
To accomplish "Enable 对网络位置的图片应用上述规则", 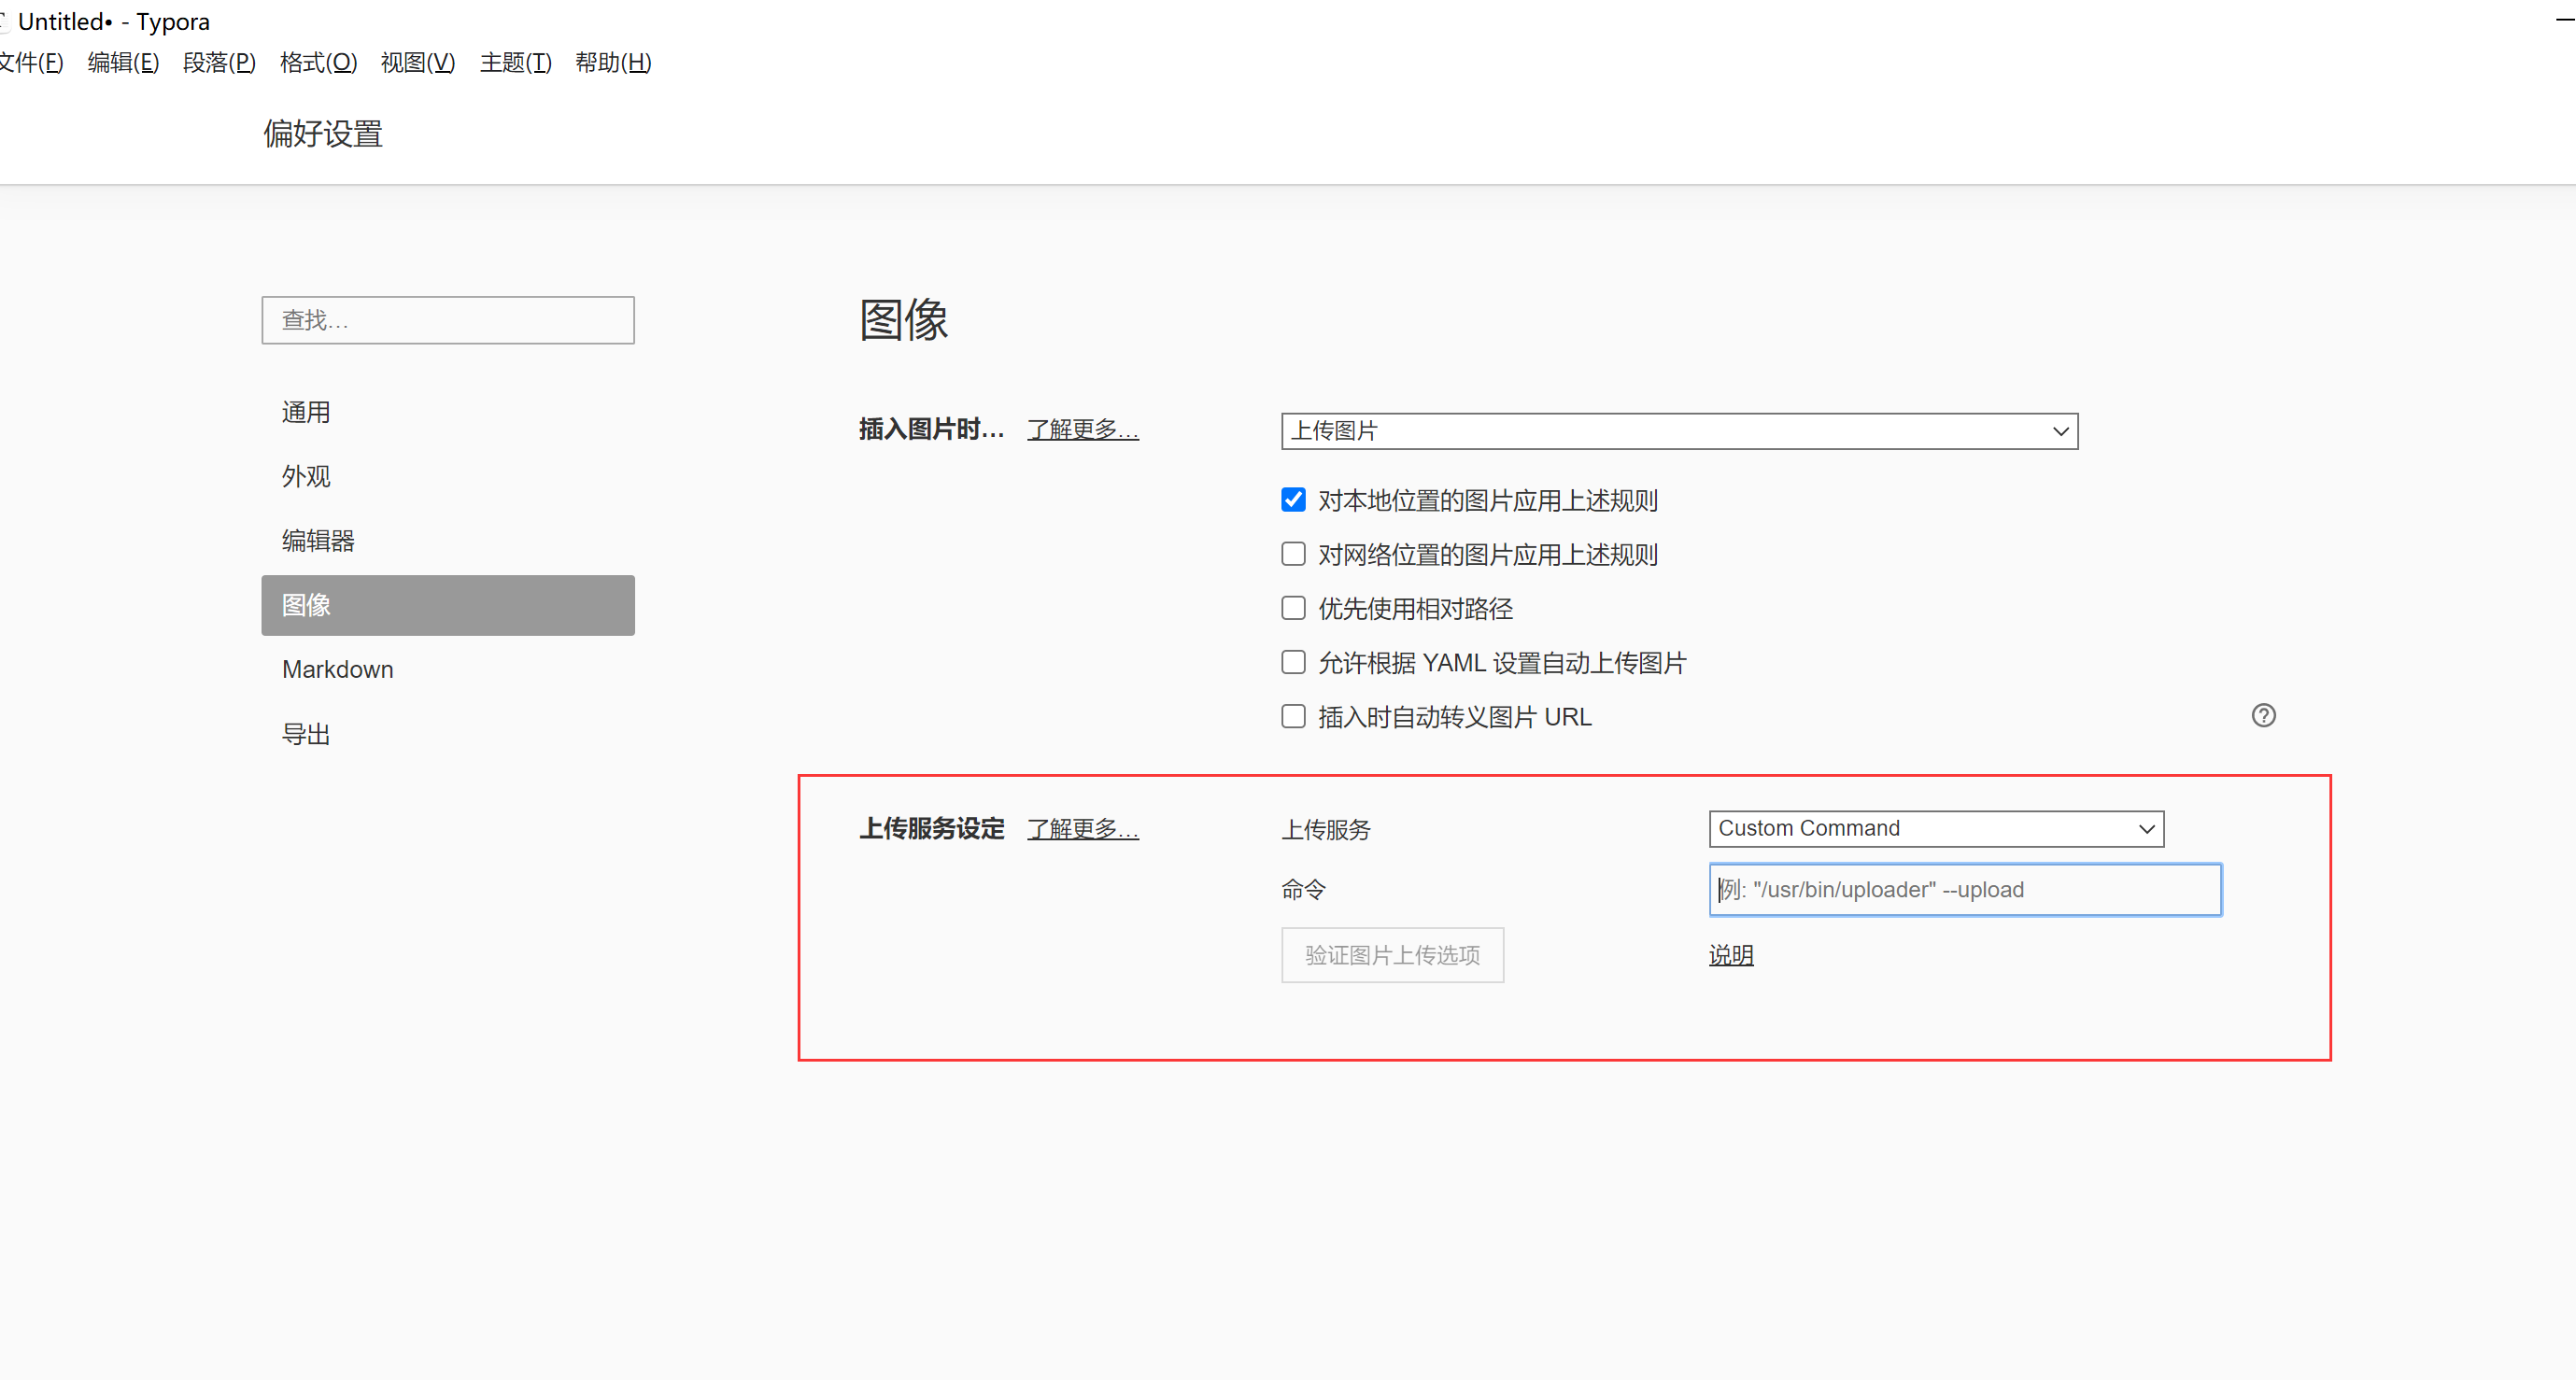I will point(1293,554).
